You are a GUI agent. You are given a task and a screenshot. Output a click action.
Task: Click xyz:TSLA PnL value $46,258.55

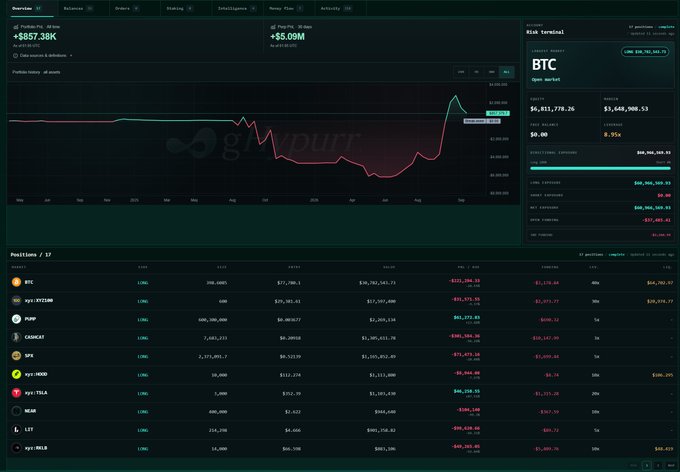467,391
